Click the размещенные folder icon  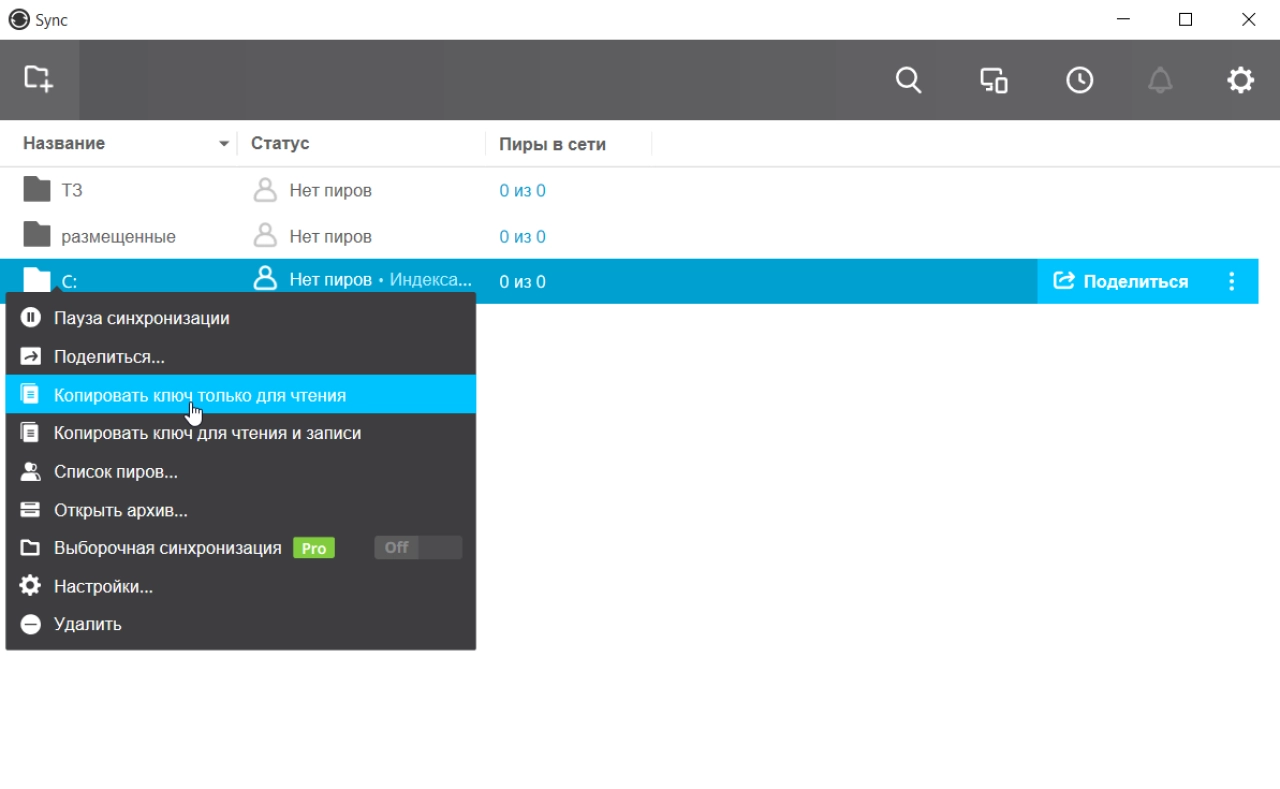[37, 235]
